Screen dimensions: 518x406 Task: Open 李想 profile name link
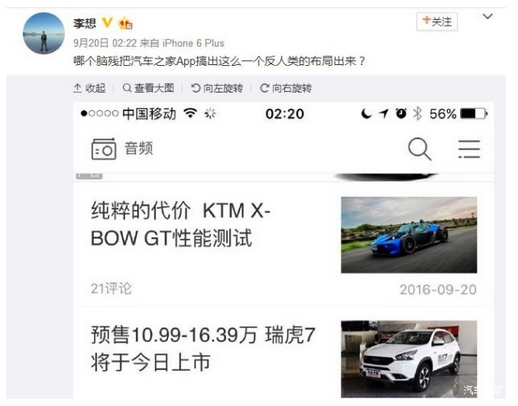click(x=85, y=23)
